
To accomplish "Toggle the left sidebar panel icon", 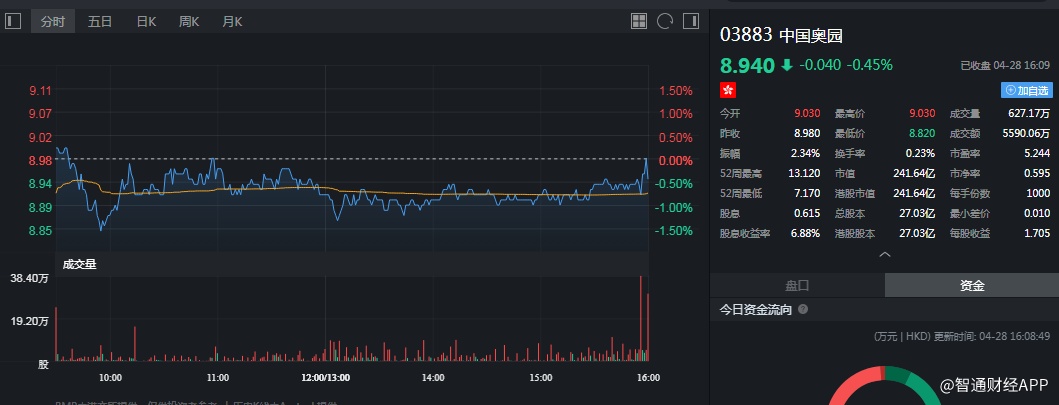I will pyautogui.click(x=13, y=20).
